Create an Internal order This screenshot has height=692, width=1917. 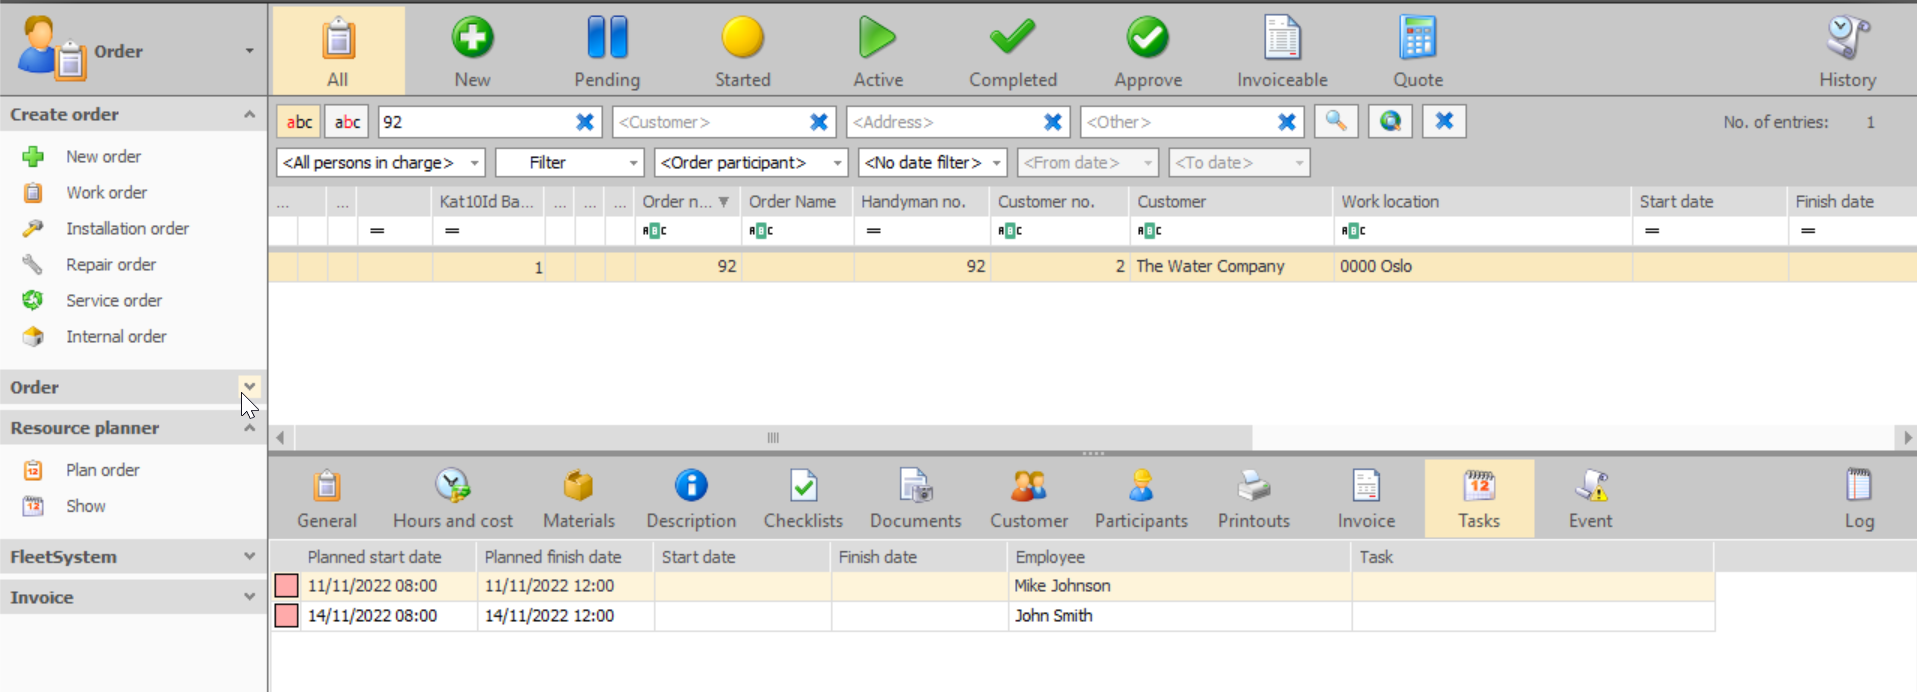coord(116,336)
